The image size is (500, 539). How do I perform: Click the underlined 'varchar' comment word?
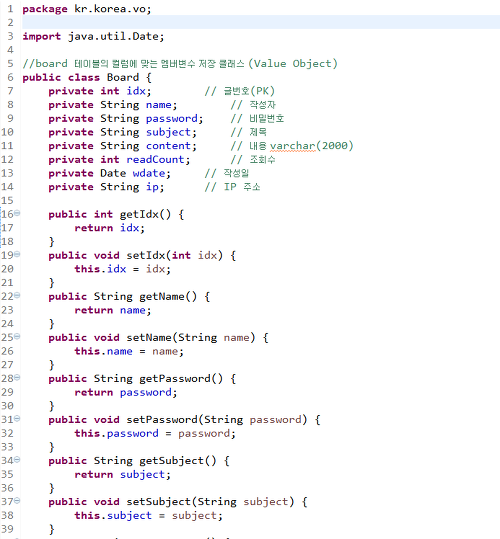(x=292, y=146)
